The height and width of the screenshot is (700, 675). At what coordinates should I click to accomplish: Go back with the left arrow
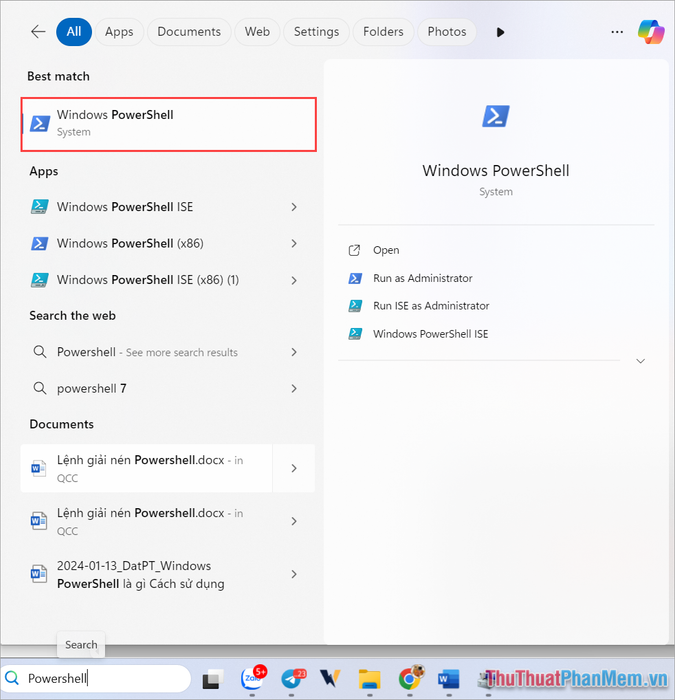tap(38, 32)
